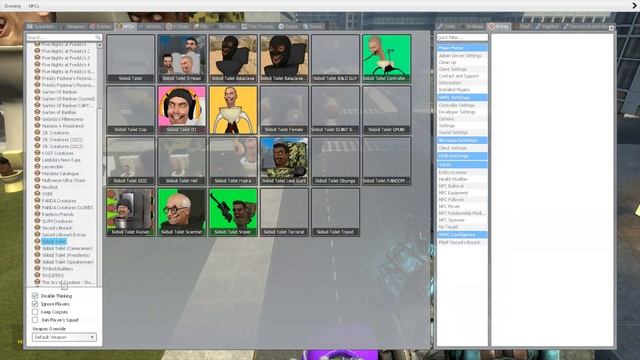Image resolution: width=640 pixels, height=360 pixels.
Task: Click the icon beside Skibidi Toilet (Cameramen)
Action: click(37, 248)
